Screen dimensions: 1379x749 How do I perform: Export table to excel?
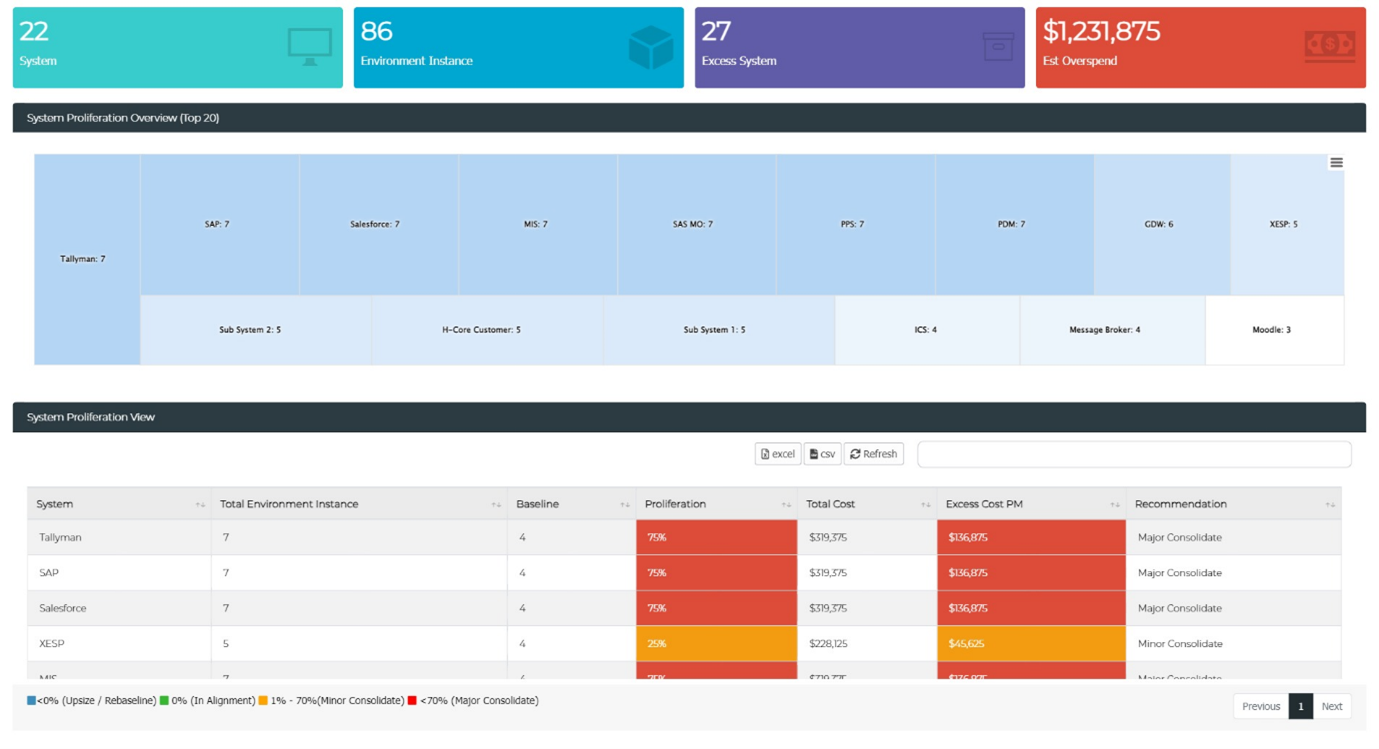(x=777, y=454)
